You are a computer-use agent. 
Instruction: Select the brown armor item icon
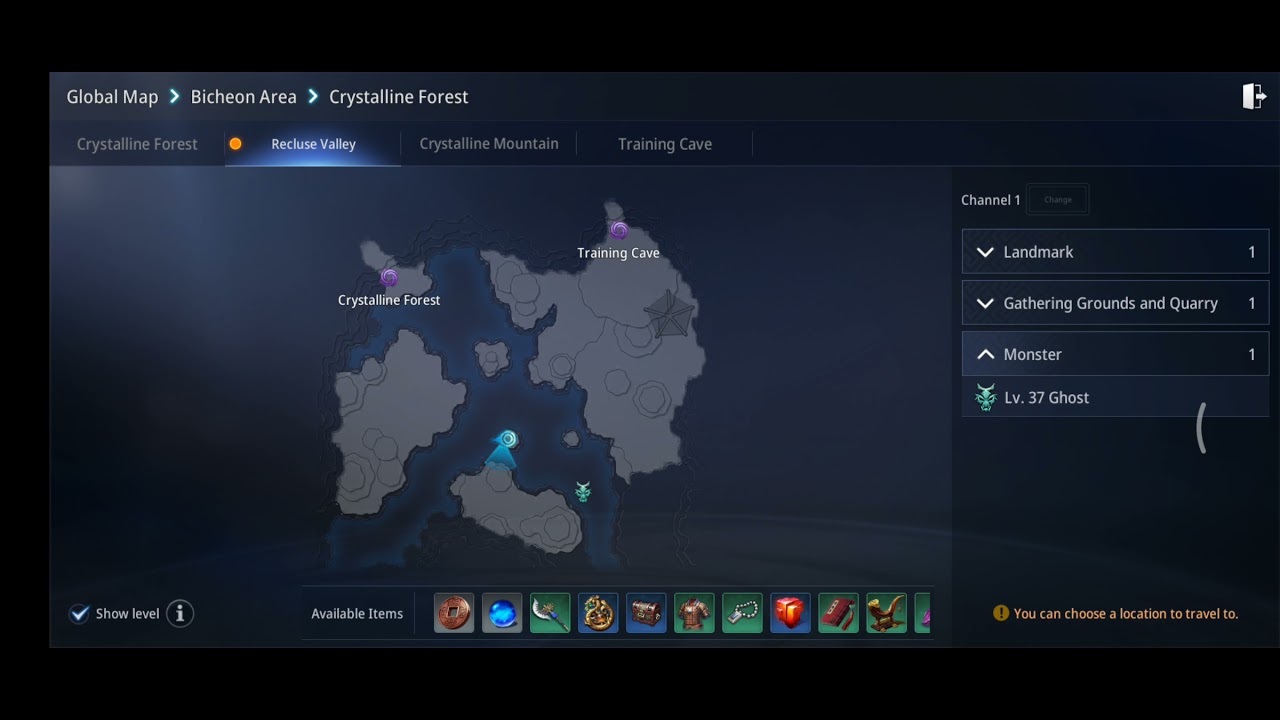tap(694, 613)
